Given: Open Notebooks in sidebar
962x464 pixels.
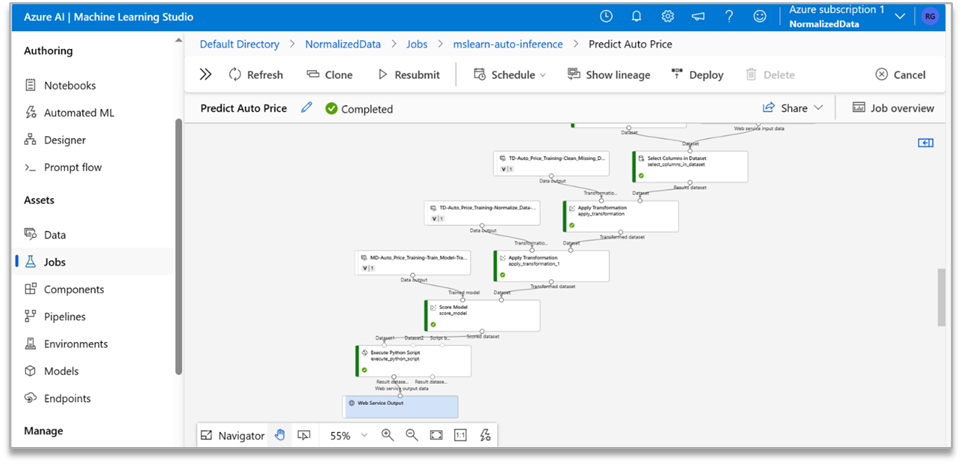Looking at the screenshot, I should (x=60, y=85).
